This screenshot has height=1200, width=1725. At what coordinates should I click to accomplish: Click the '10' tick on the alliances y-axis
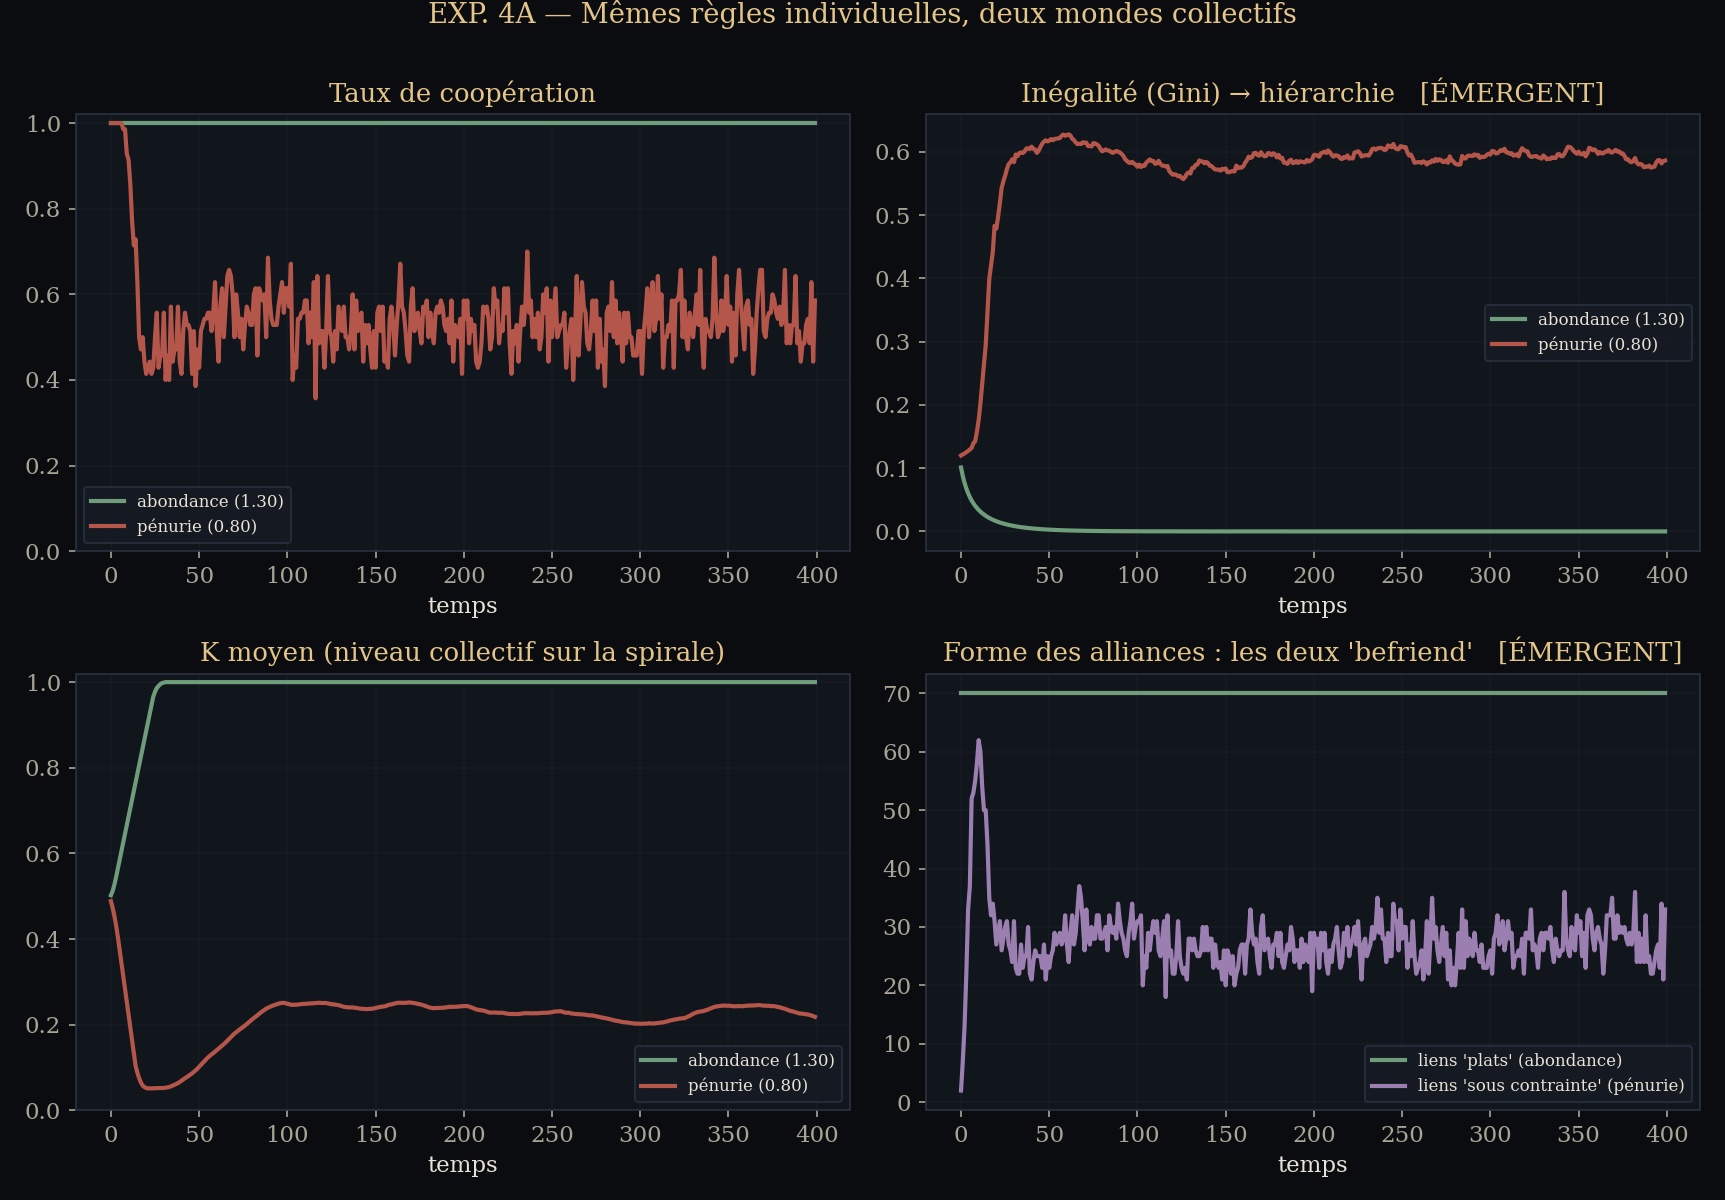(897, 1044)
